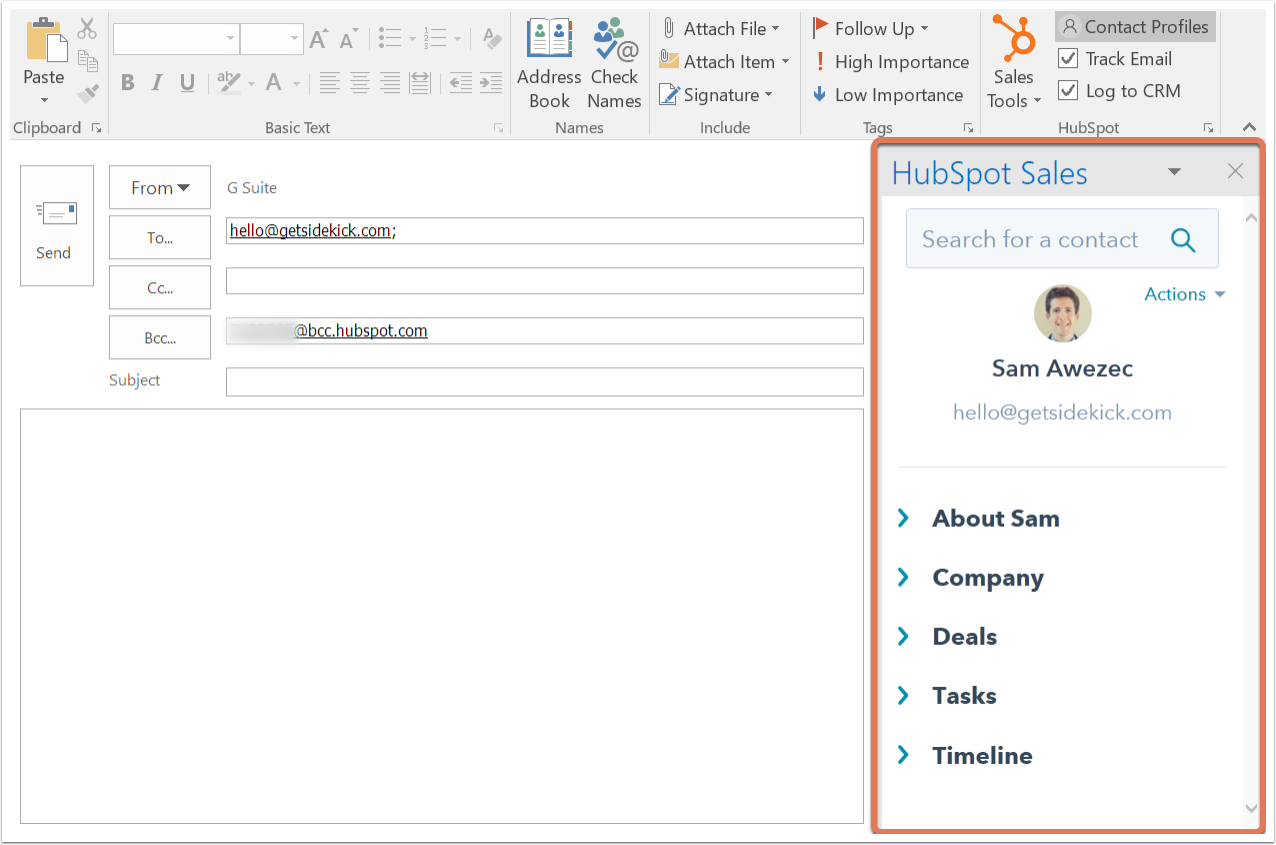This screenshot has height=845, width=1276.
Task: Open bulleted list style dropdown arrow
Action: click(411, 40)
